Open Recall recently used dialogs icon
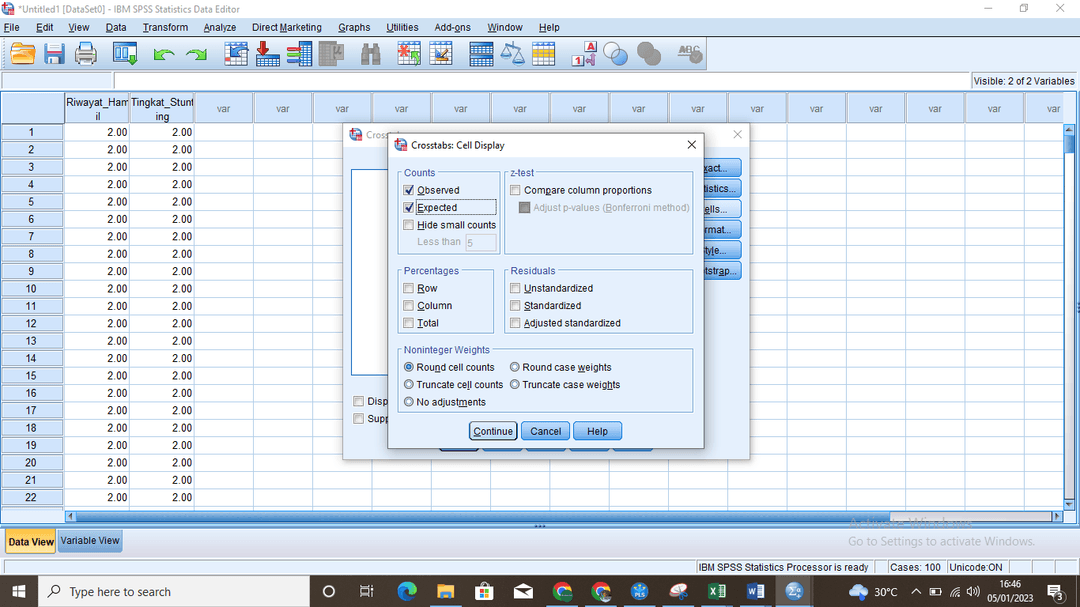1080x607 pixels. click(125, 54)
